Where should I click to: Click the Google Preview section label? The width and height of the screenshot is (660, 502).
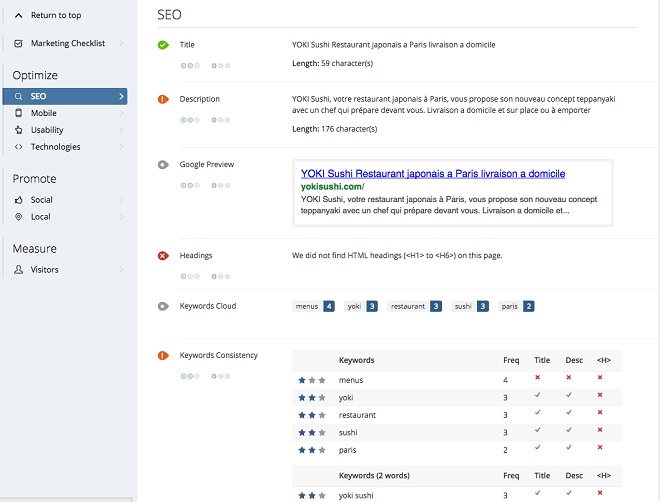pos(207,165)
